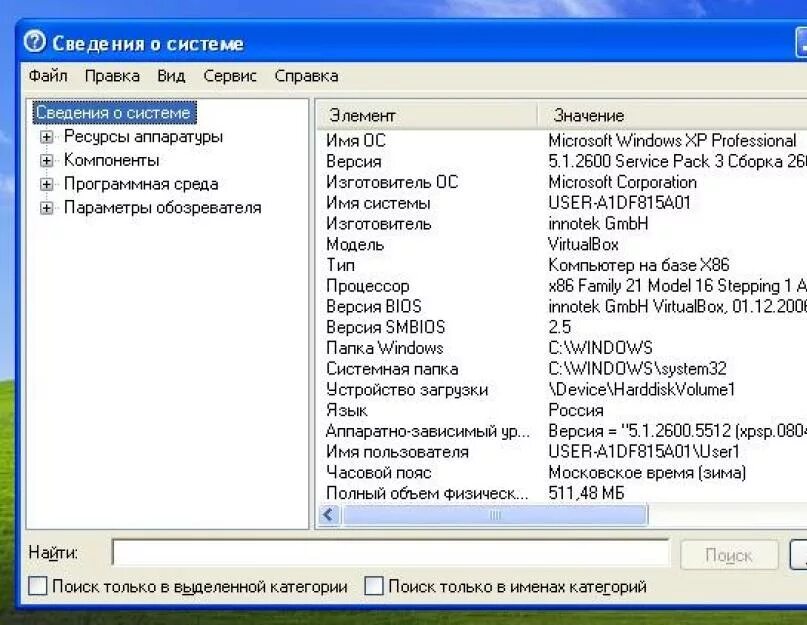Select the Папка Windows row
807x625 pixels.
[x=562, y=348]
